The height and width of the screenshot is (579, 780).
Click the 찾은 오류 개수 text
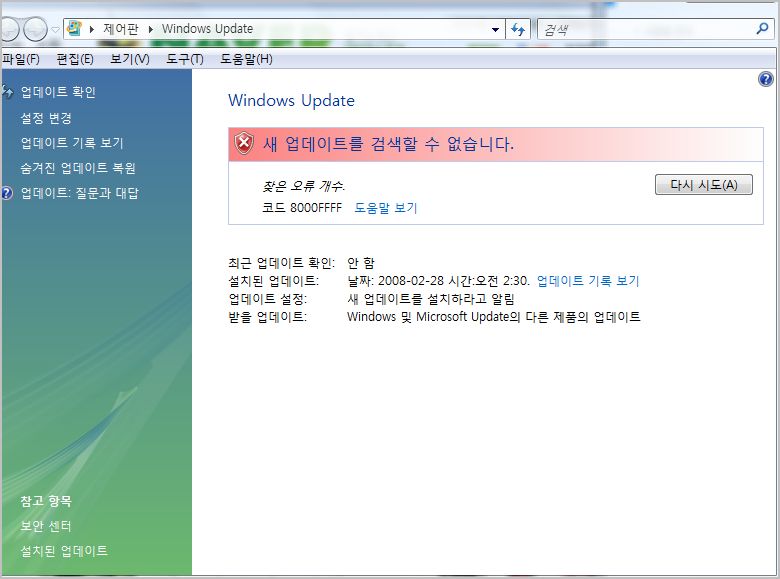(303, 186)
